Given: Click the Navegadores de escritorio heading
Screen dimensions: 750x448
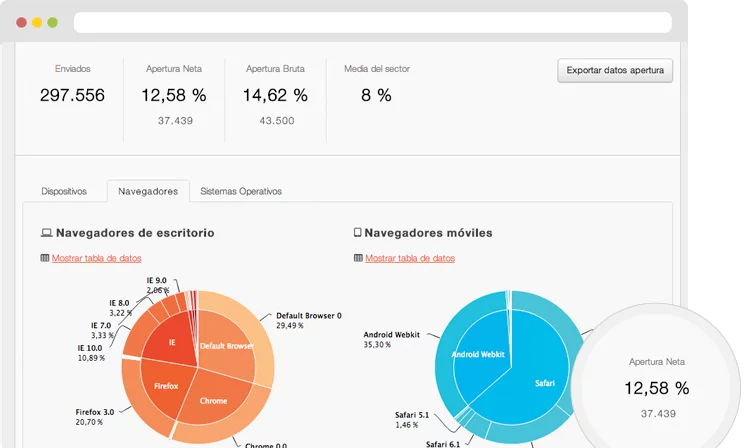Looking at the screenshot, I should click(x=135, y=233).
